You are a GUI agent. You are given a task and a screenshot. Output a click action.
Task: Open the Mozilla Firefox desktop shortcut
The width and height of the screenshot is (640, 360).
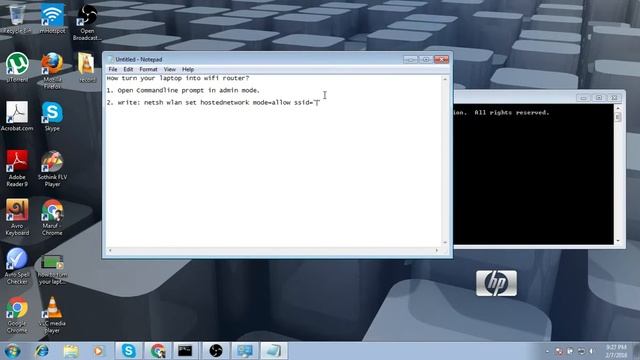click(x=52, y=71)
